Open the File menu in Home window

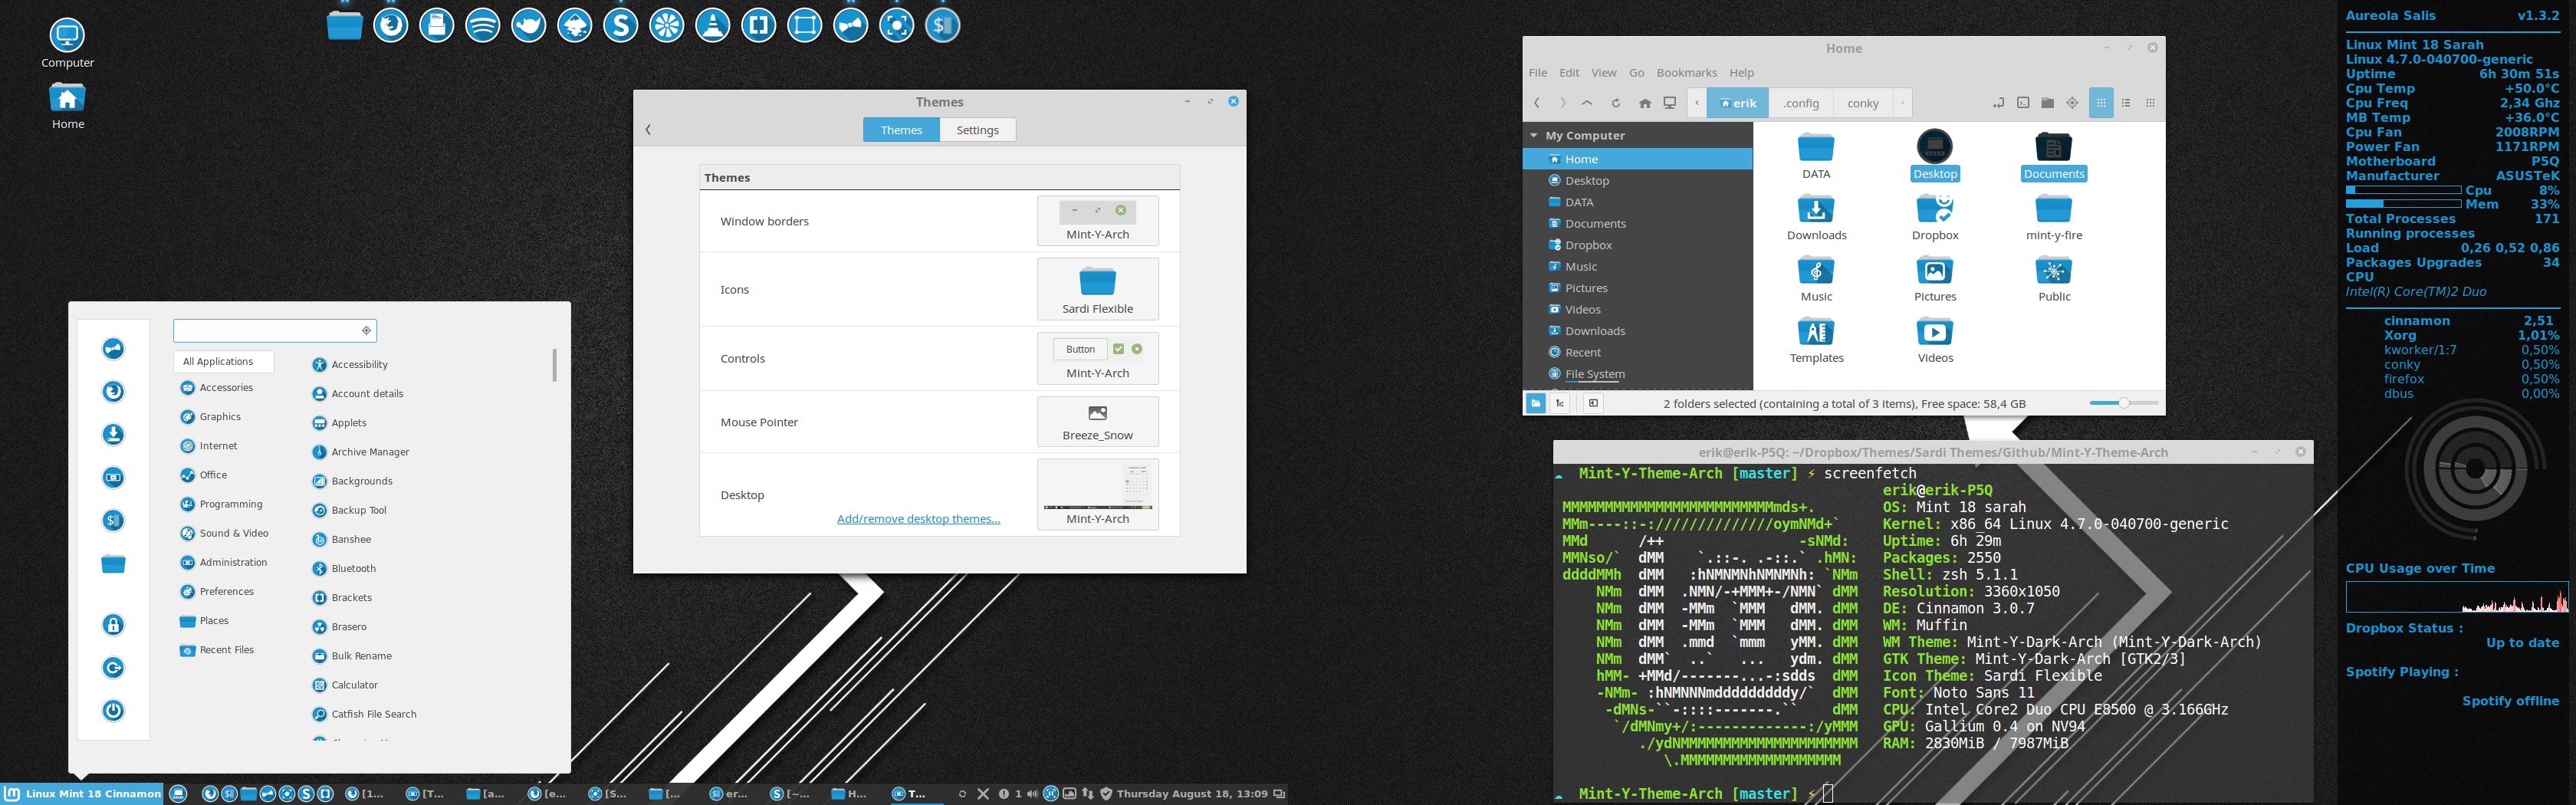pyautogui.click(x=1537, y=73)
